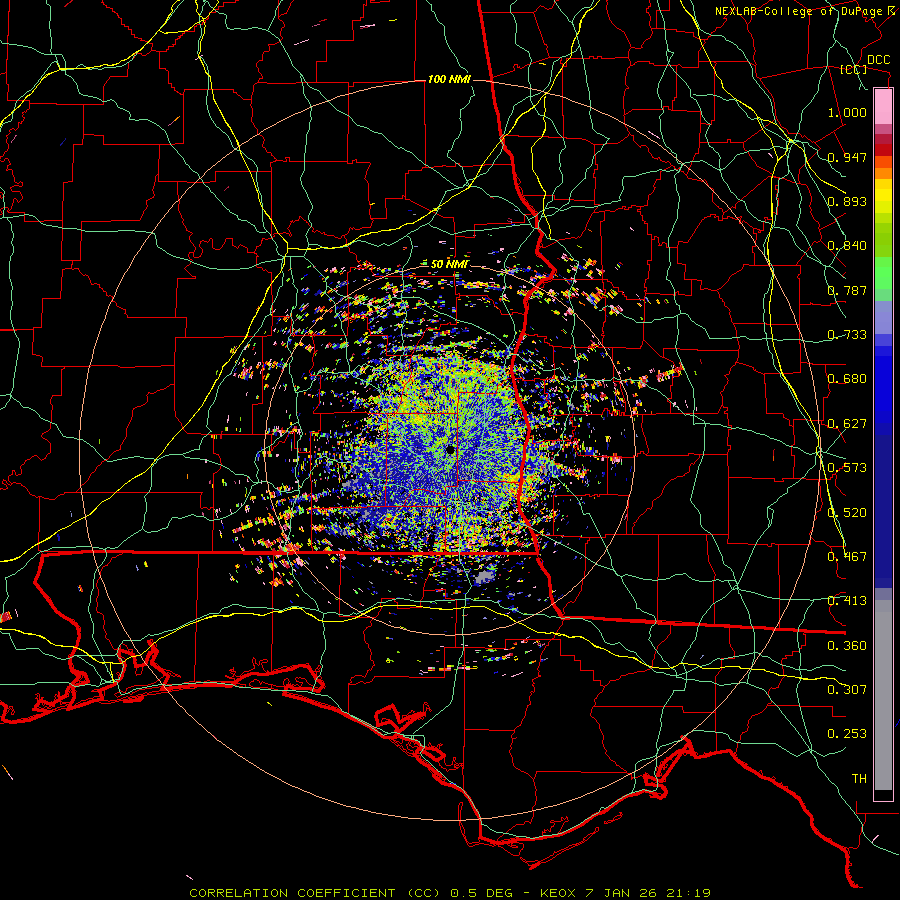
Task: Select the bright yellow color bar segment
Action: tap(883, 197)
